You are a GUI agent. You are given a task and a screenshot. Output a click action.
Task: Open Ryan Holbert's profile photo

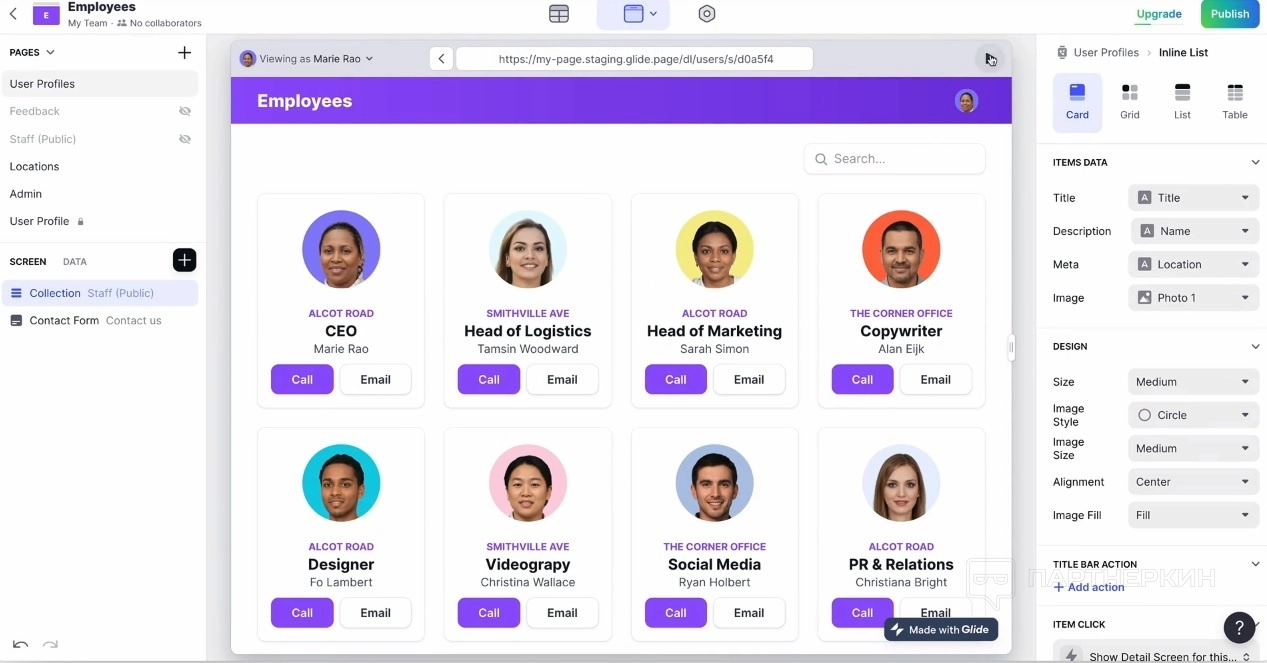click(714, 483)
